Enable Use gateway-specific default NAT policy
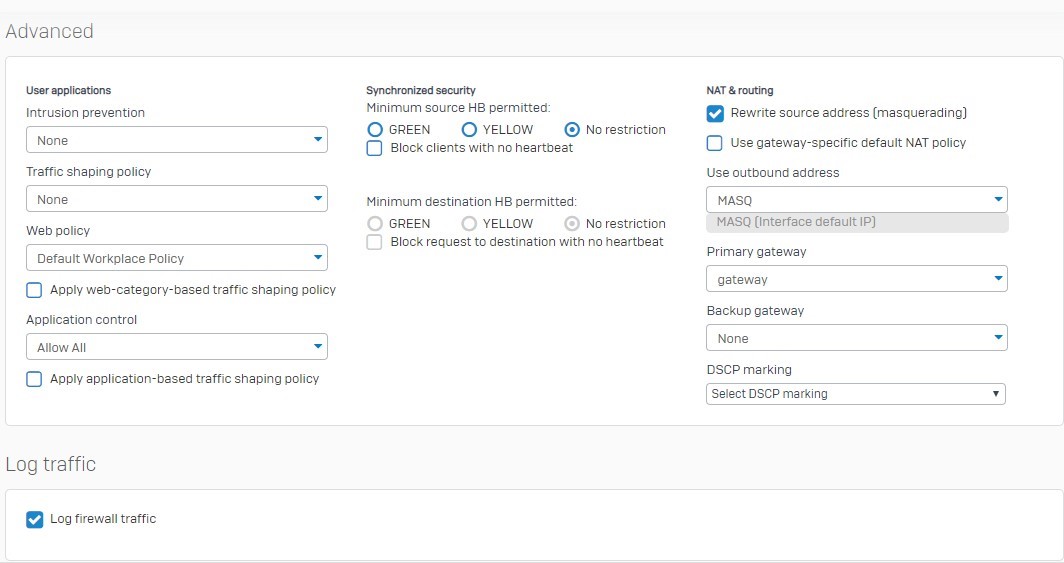 click(715, 143)
